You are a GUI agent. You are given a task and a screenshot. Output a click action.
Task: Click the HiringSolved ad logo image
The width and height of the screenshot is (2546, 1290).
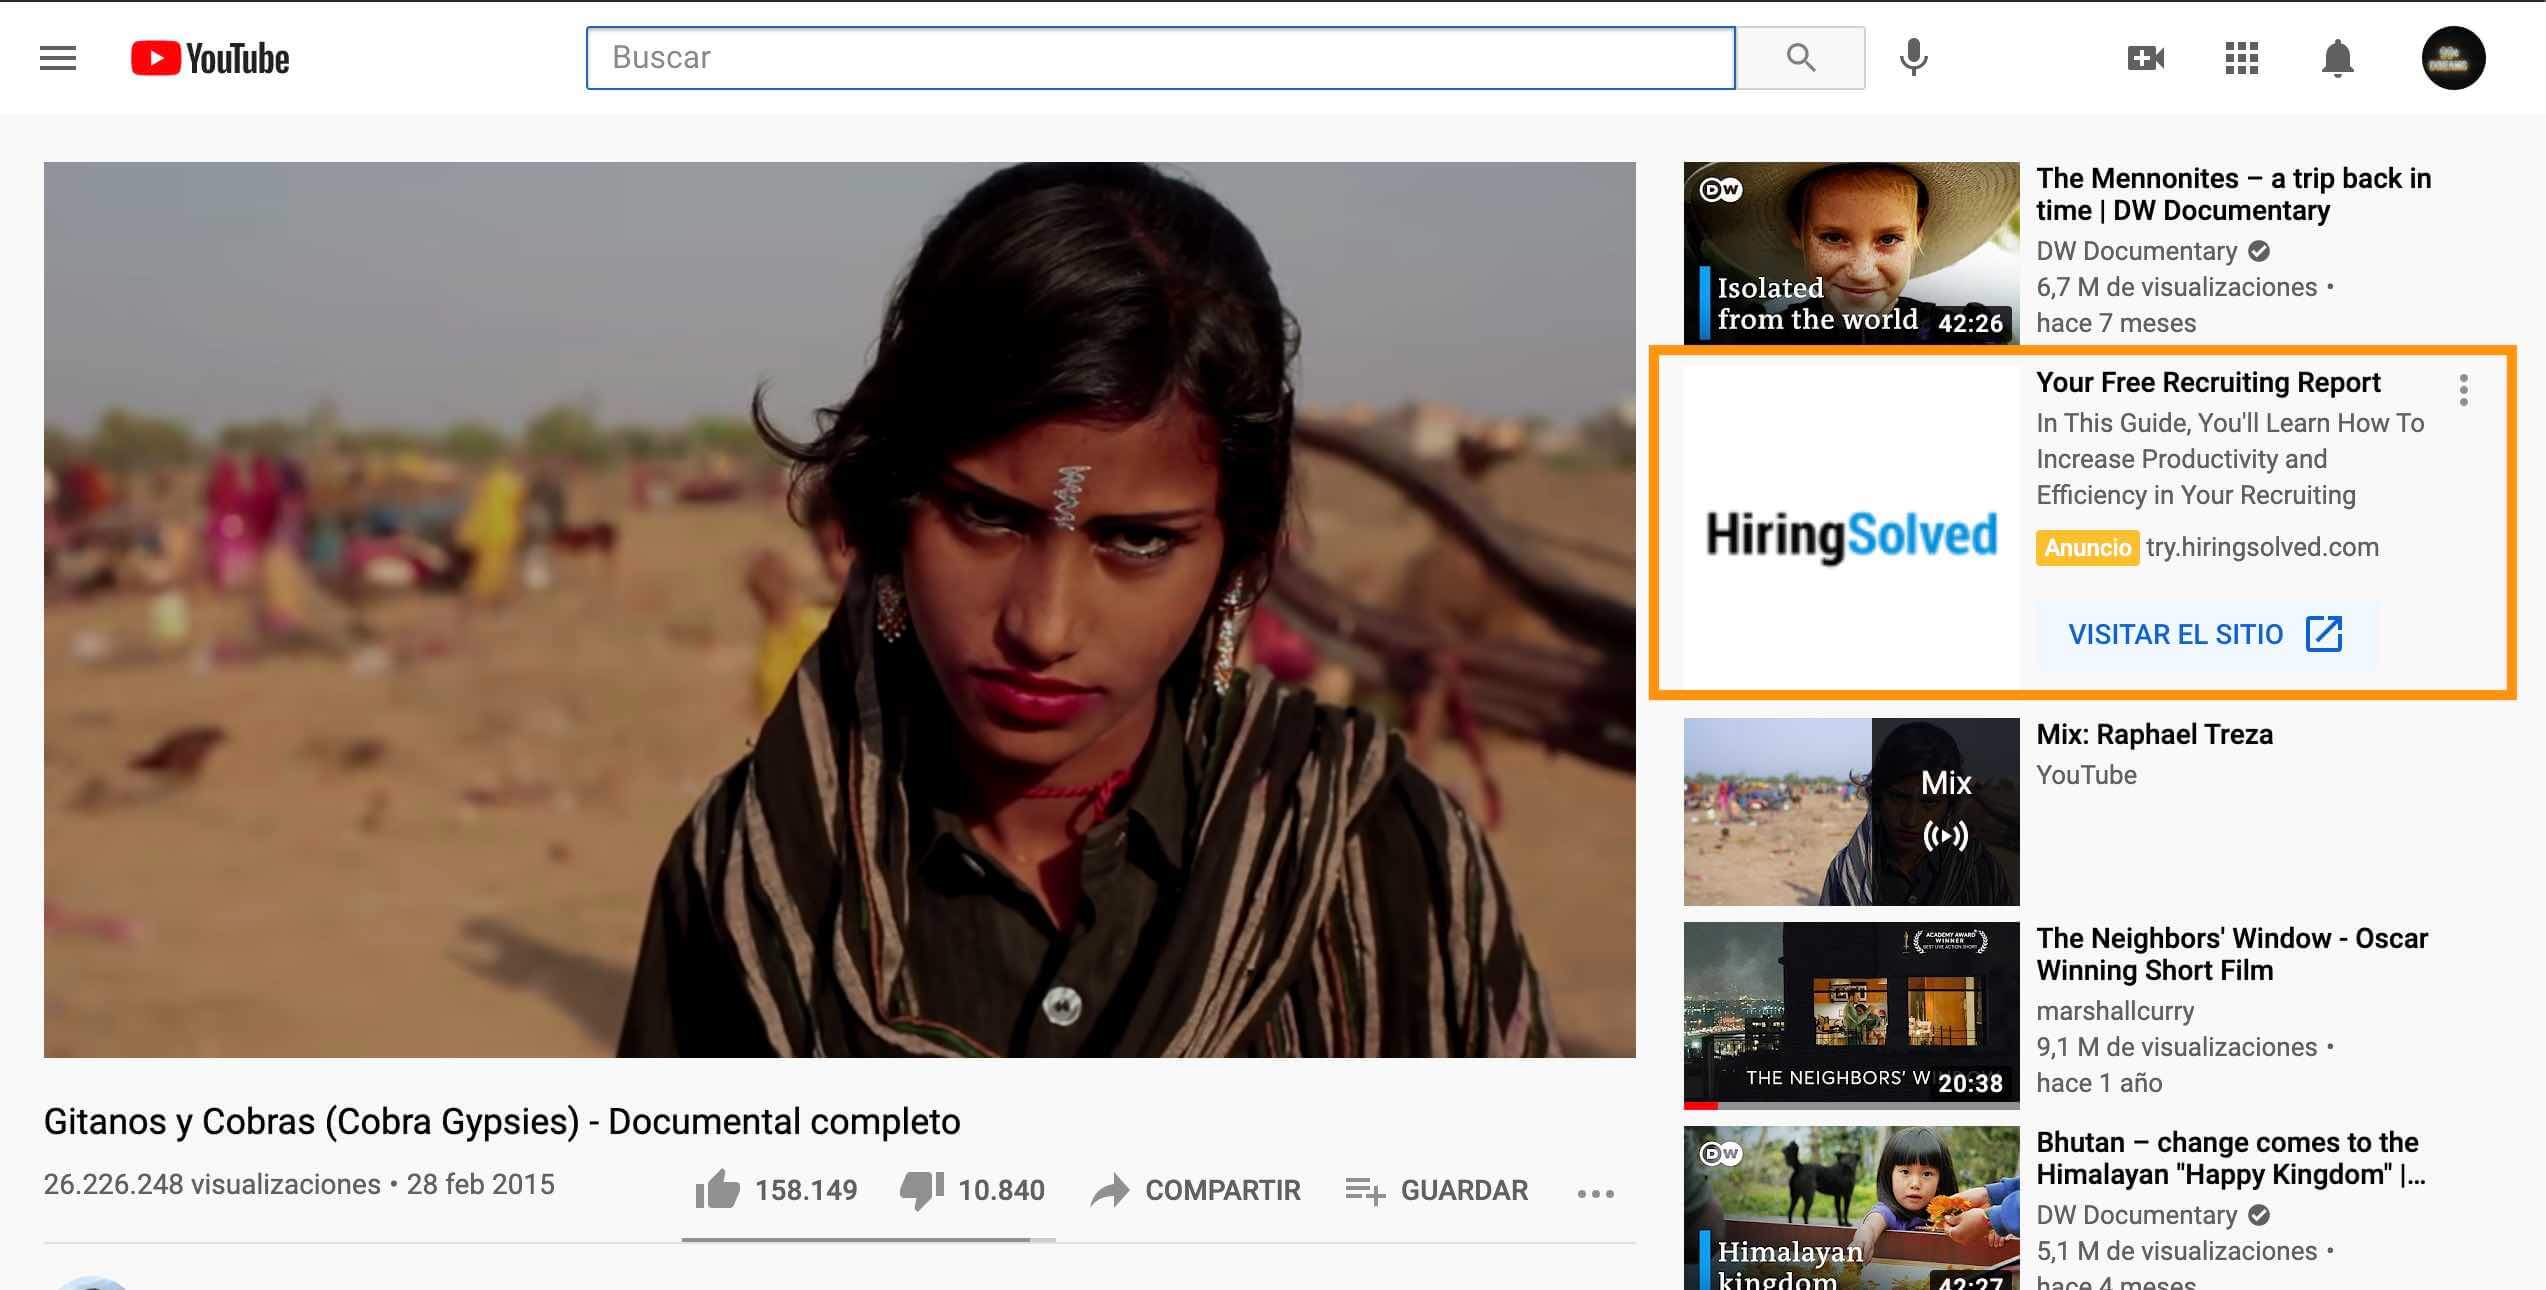[1851, 526]
